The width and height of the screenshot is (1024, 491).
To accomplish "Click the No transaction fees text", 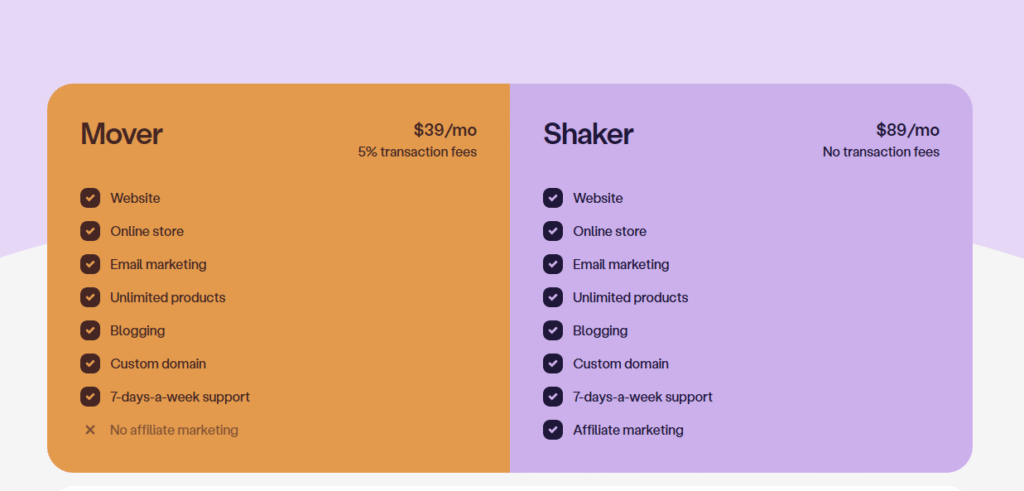I will 881,152.
